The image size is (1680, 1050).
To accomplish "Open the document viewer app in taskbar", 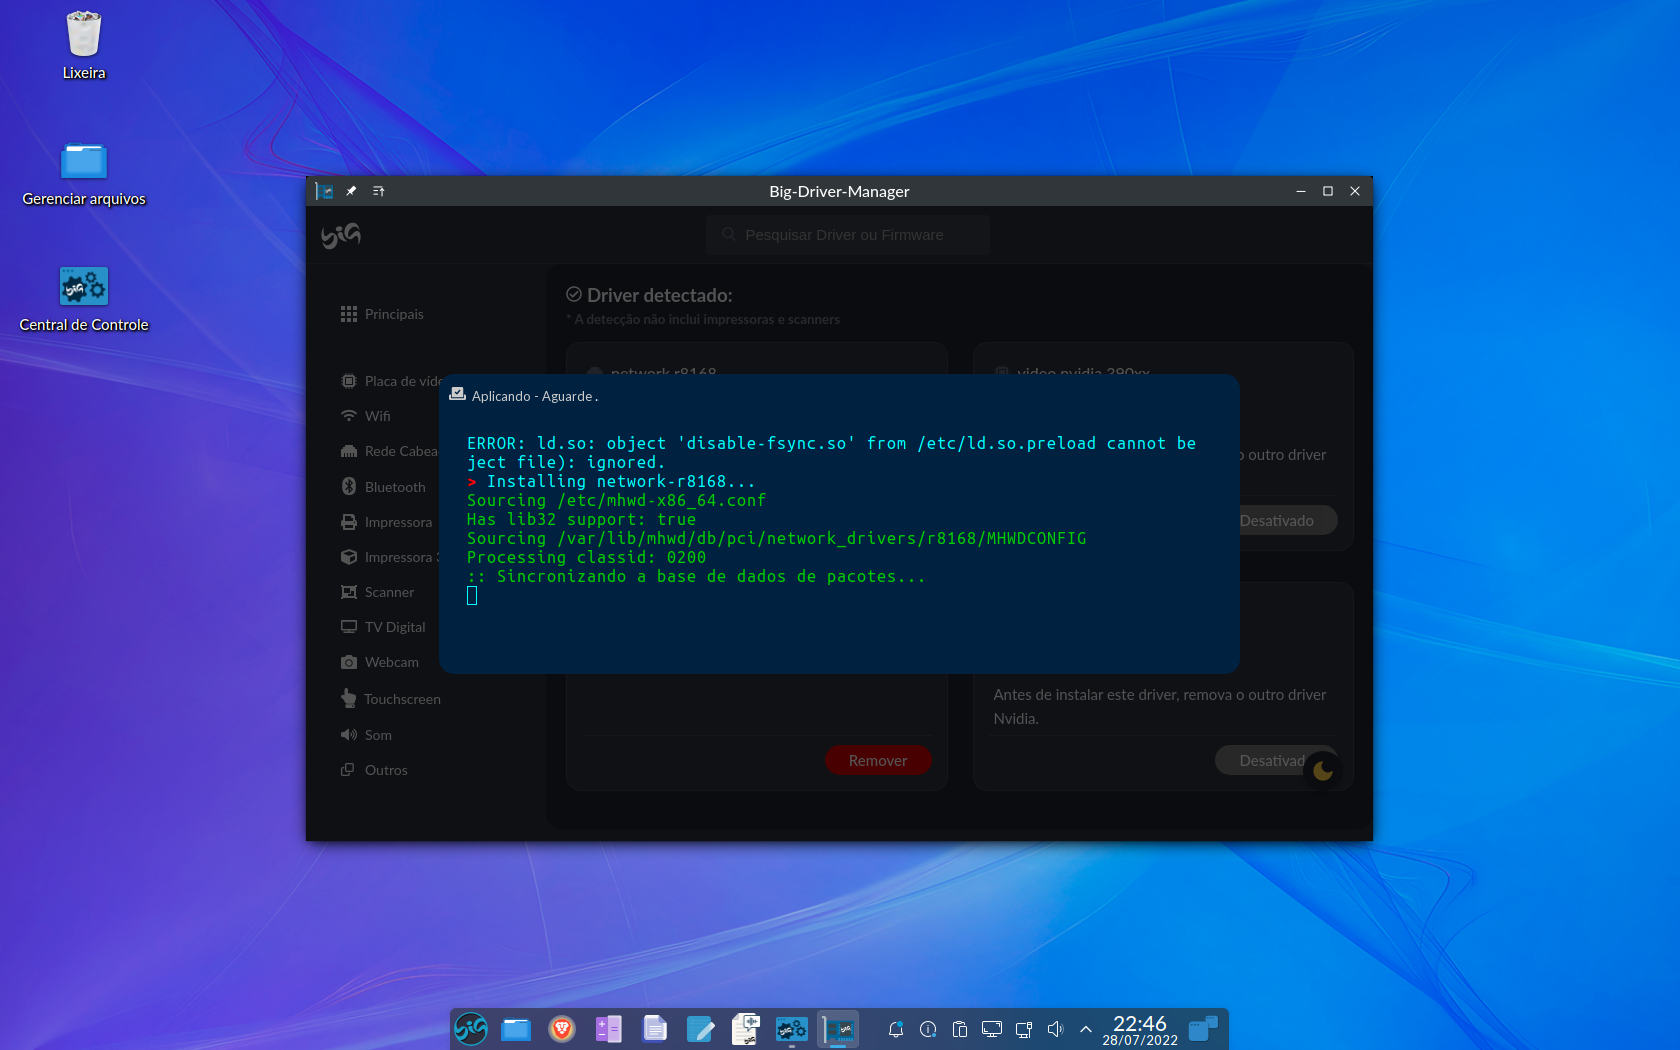I will pos(655,1029).
